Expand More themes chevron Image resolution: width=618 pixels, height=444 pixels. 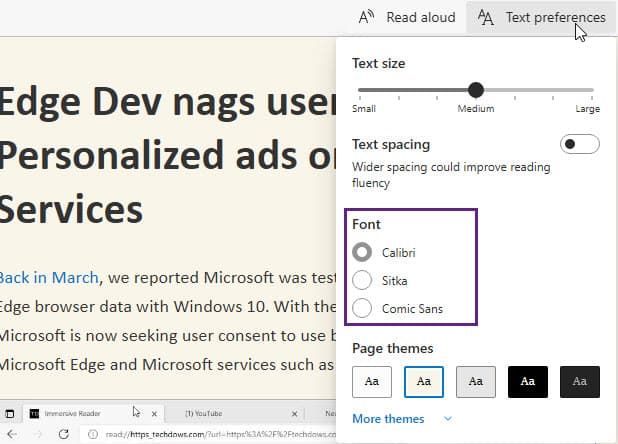click(447, 419)
